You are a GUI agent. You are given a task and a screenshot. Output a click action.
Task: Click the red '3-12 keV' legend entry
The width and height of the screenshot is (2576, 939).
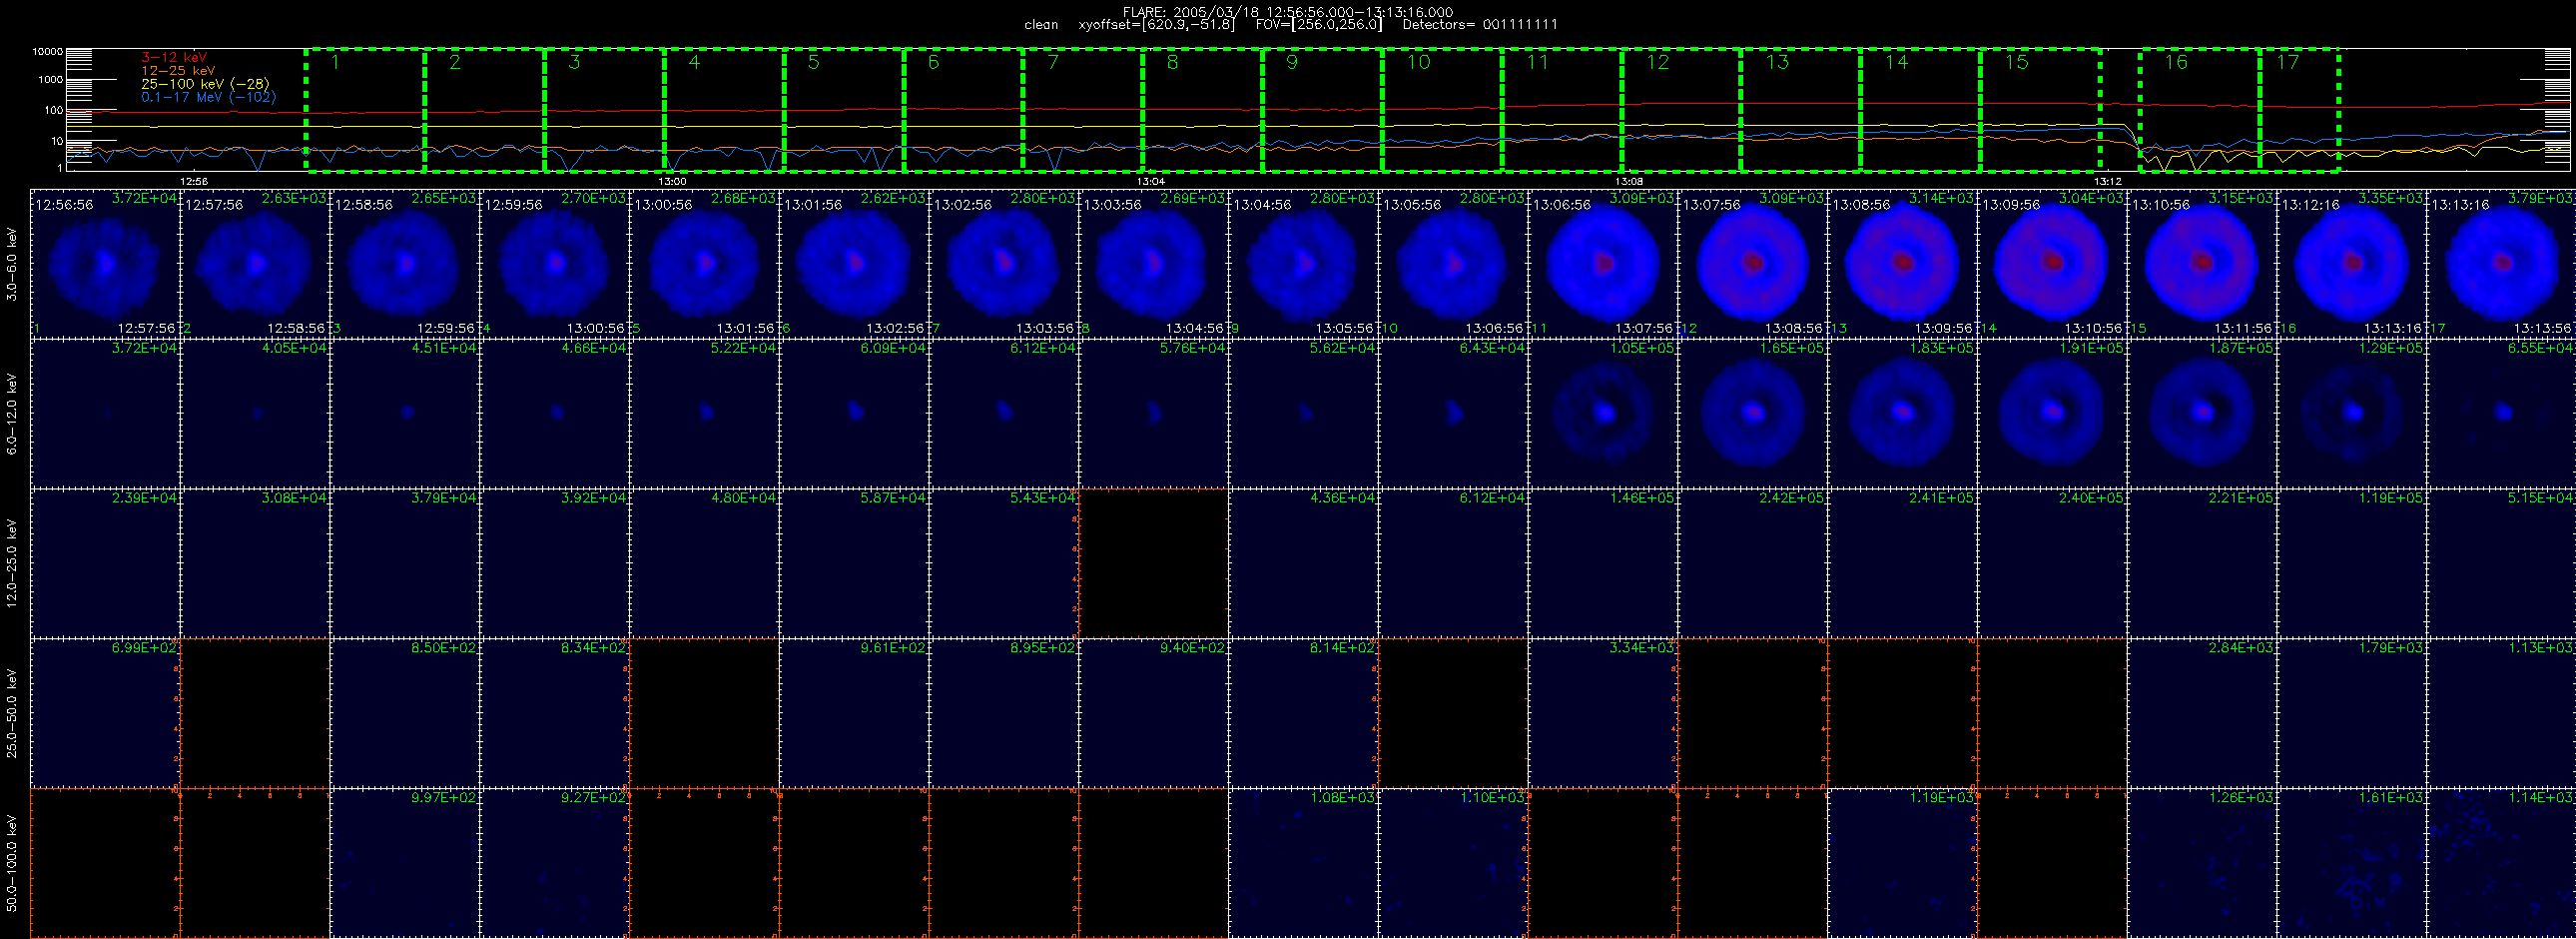tap(175, 58)
